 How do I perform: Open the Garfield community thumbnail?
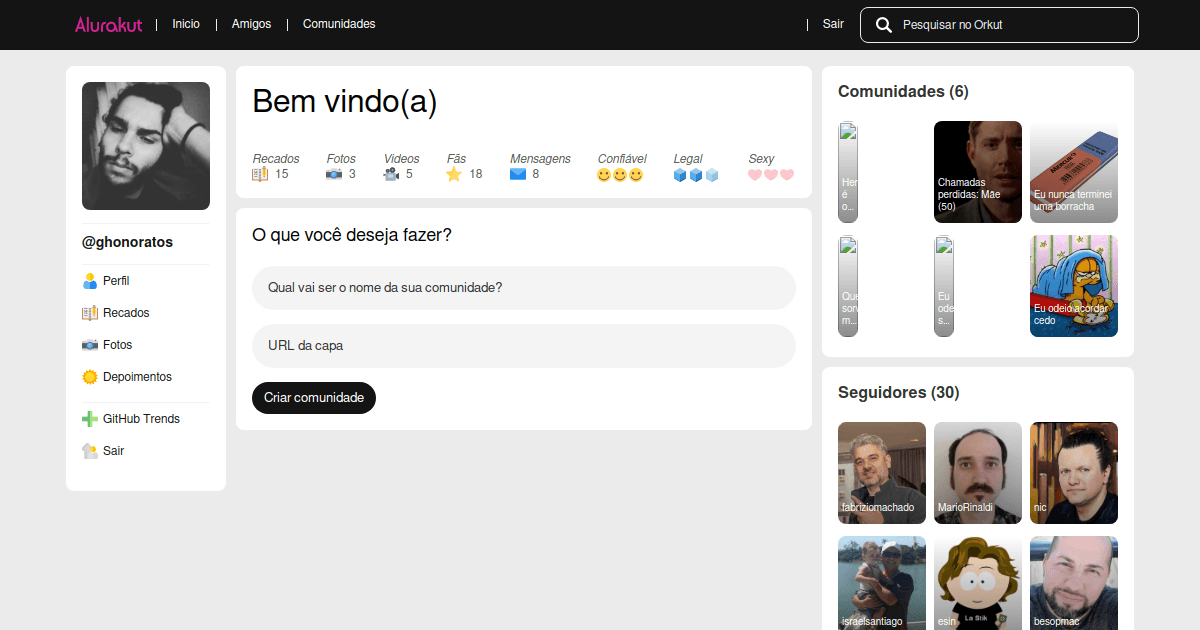click(x=1074, y=286)
